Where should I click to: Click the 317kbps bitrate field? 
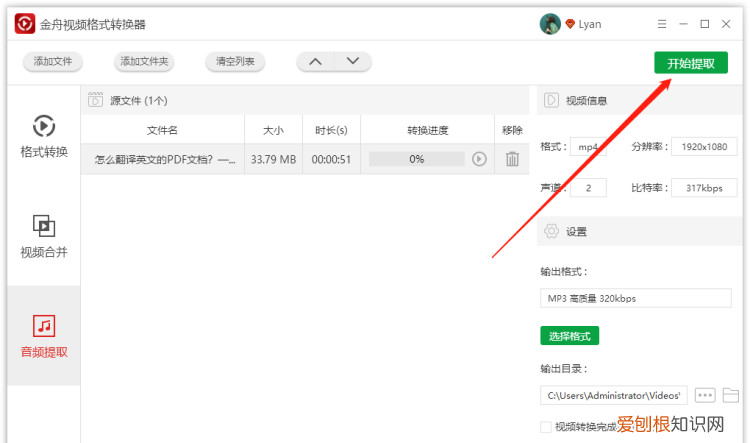point(704,188)
